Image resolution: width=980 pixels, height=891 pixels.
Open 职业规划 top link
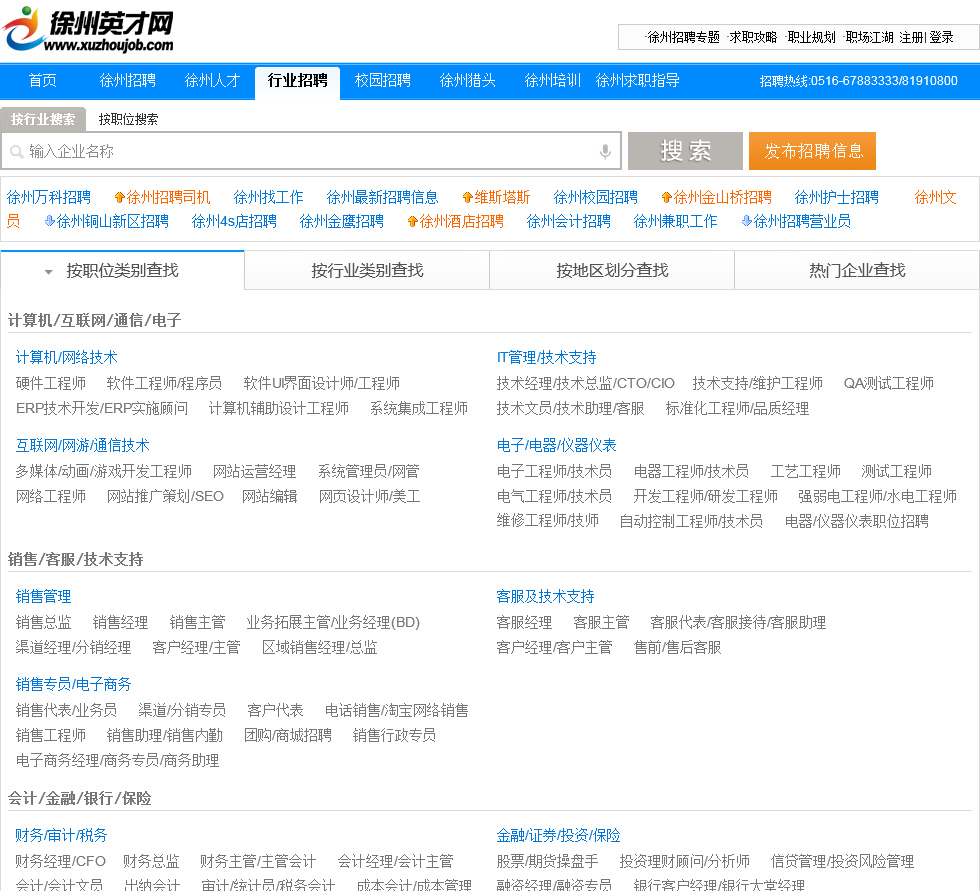click(x=811, y=37)
